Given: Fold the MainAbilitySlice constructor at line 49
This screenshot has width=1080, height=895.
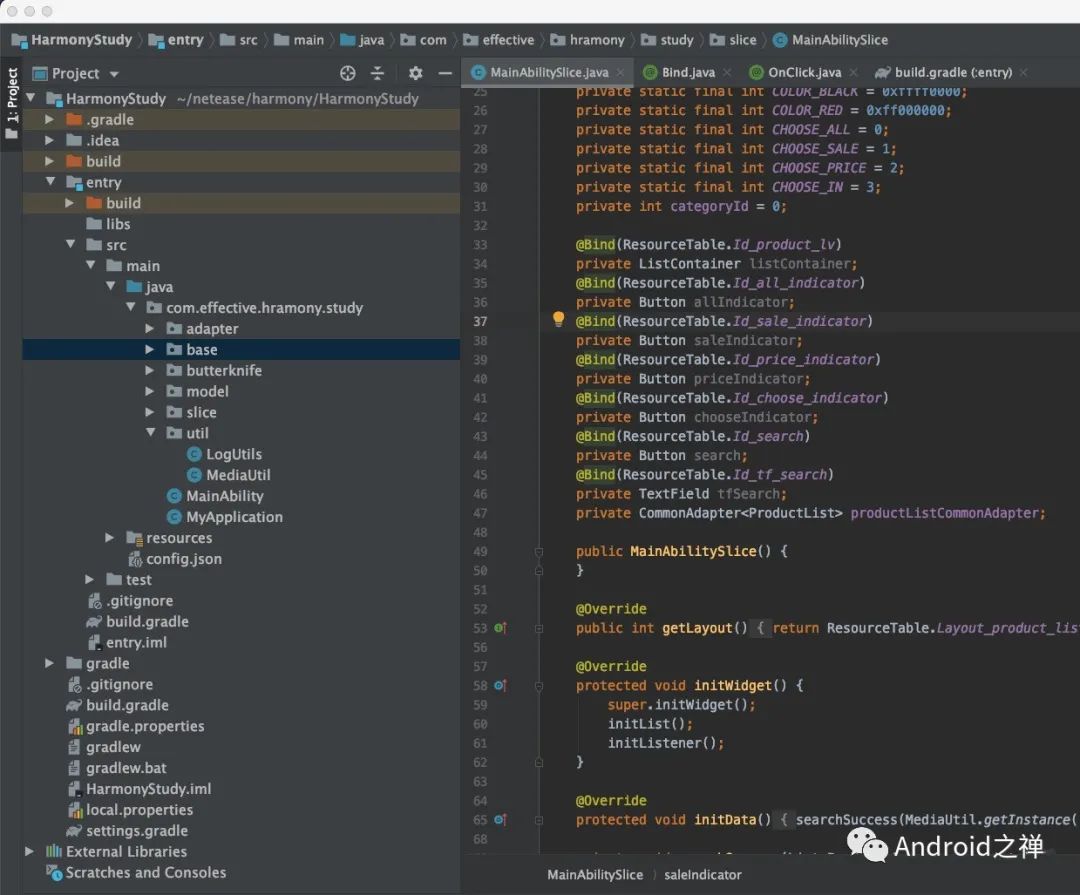Looking at the screenshot, I should tap(539, 551).
